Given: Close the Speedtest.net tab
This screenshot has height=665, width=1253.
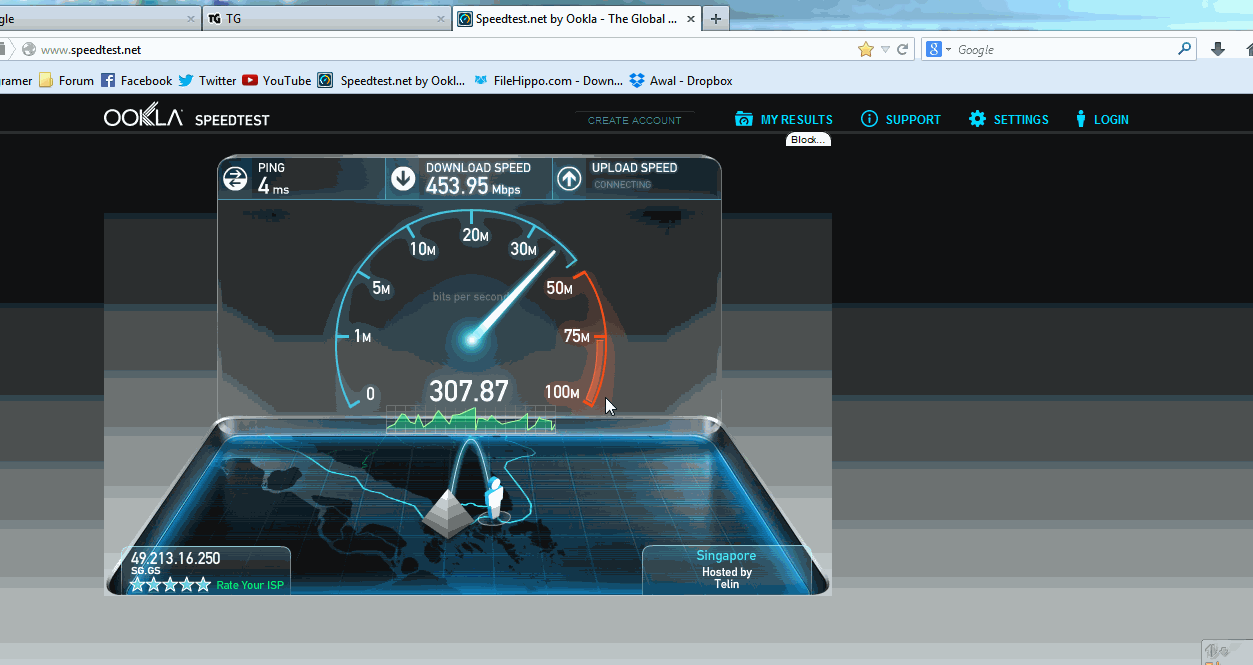Looking at the screenshot, I should click(x=689, y=18).
